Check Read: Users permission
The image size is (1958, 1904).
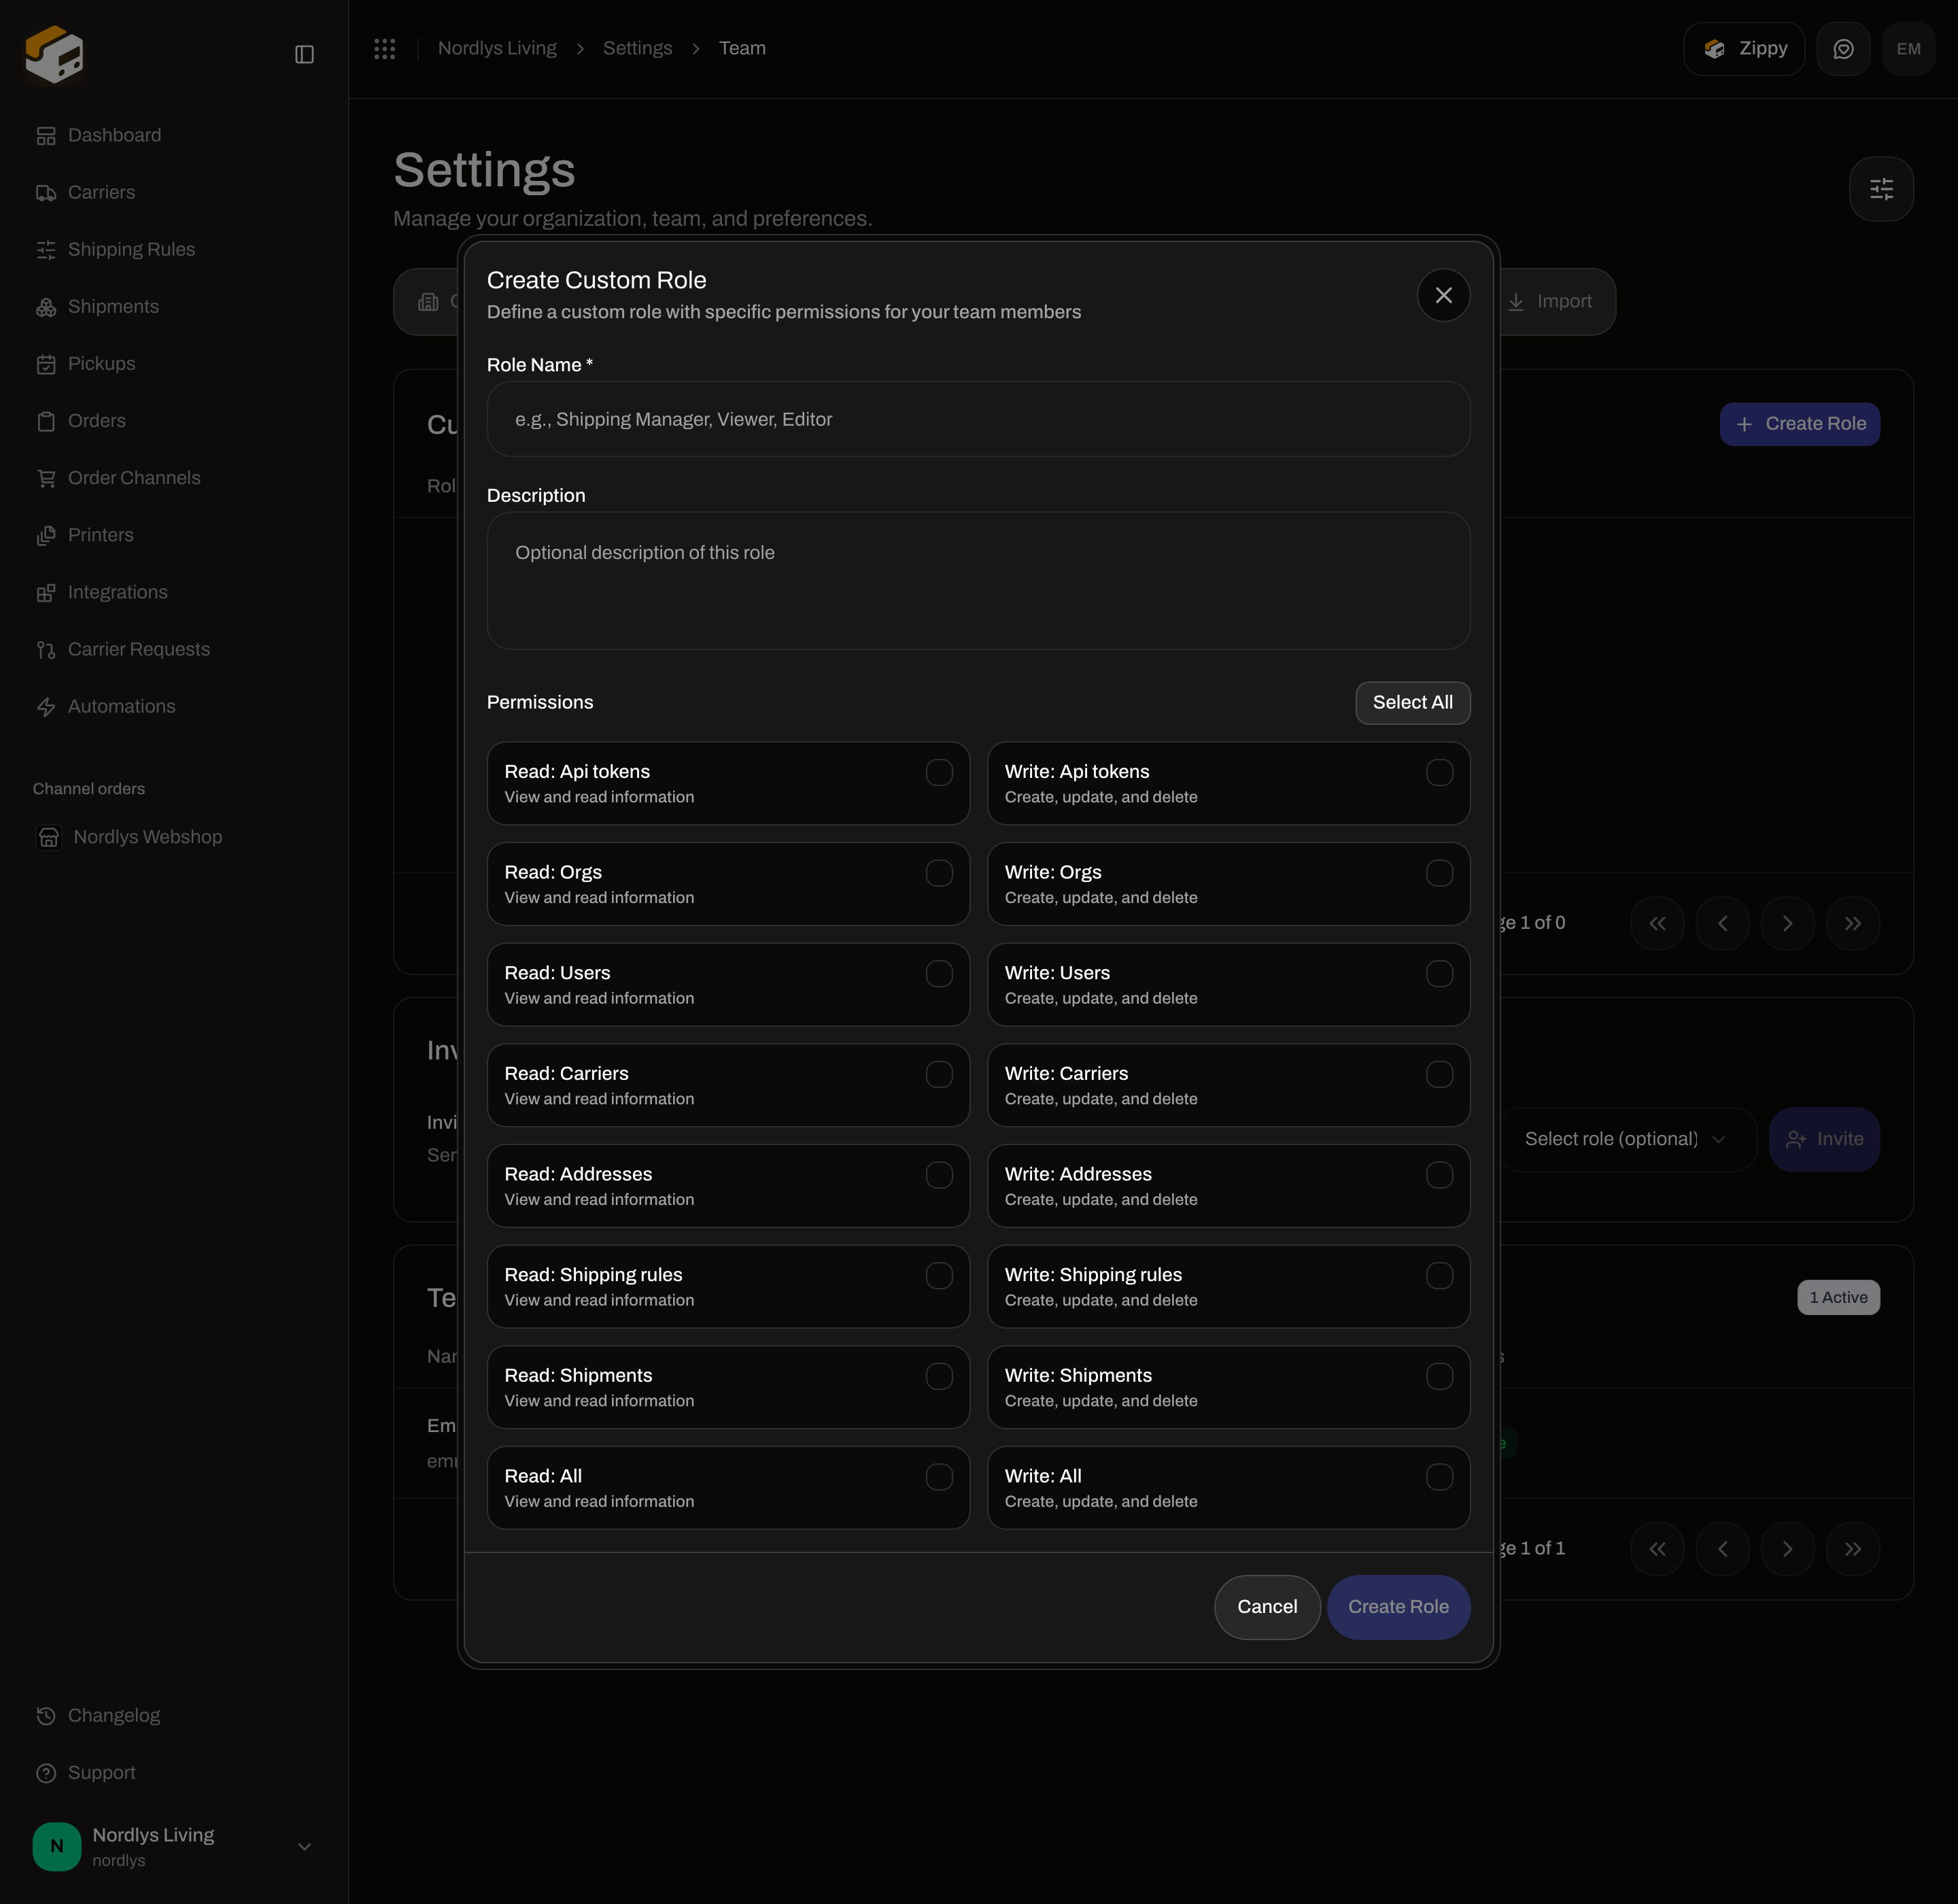pos(939,974)
